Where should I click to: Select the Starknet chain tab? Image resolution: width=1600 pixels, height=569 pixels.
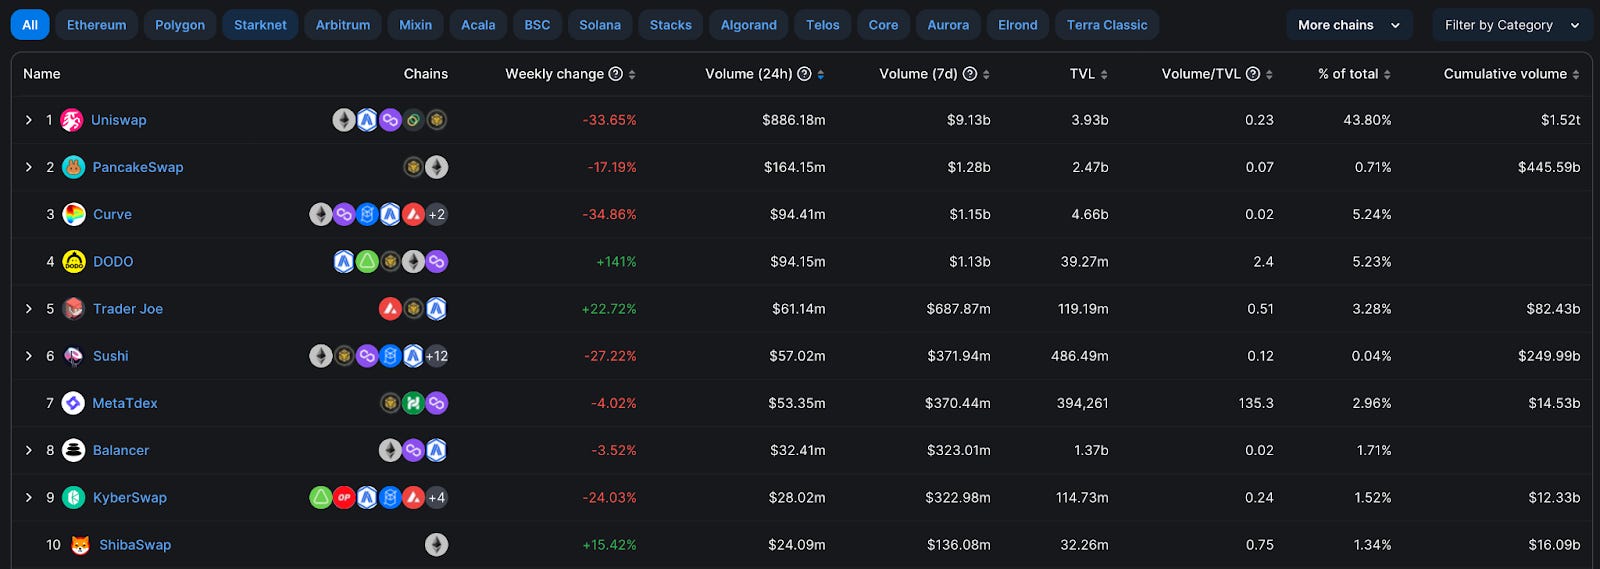coord(260,25)
